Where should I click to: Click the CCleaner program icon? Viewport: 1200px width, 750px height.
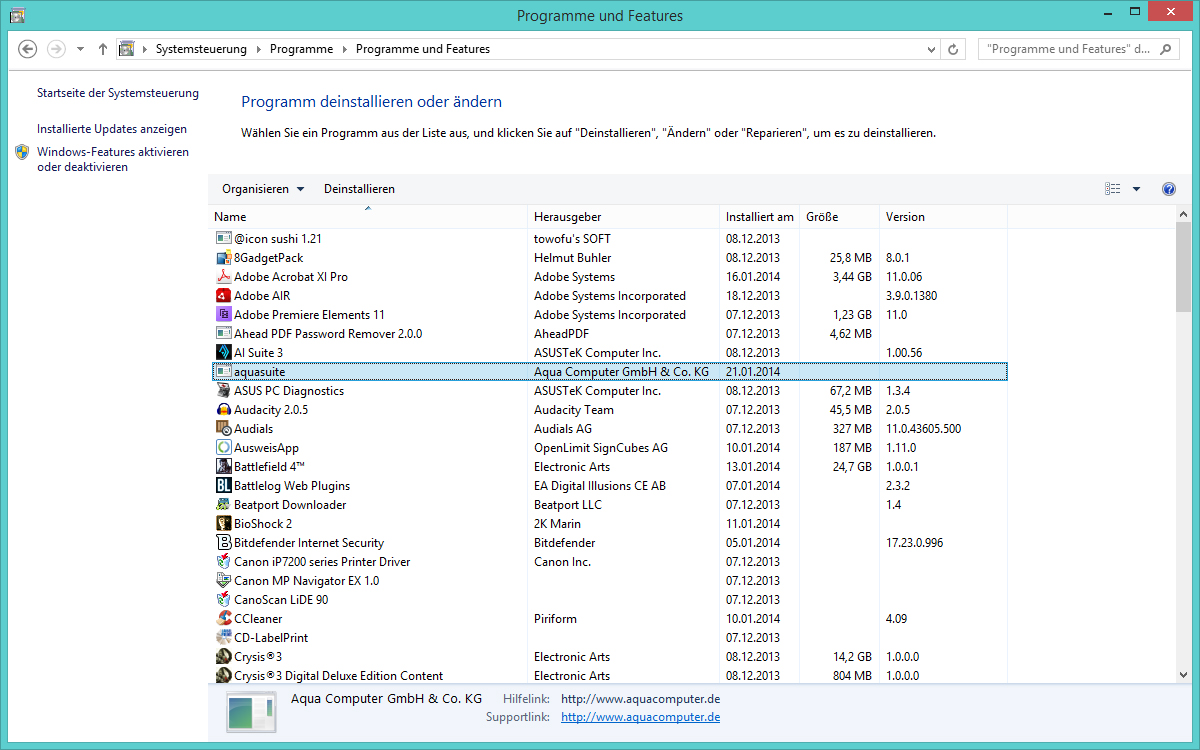coord(224,619)
